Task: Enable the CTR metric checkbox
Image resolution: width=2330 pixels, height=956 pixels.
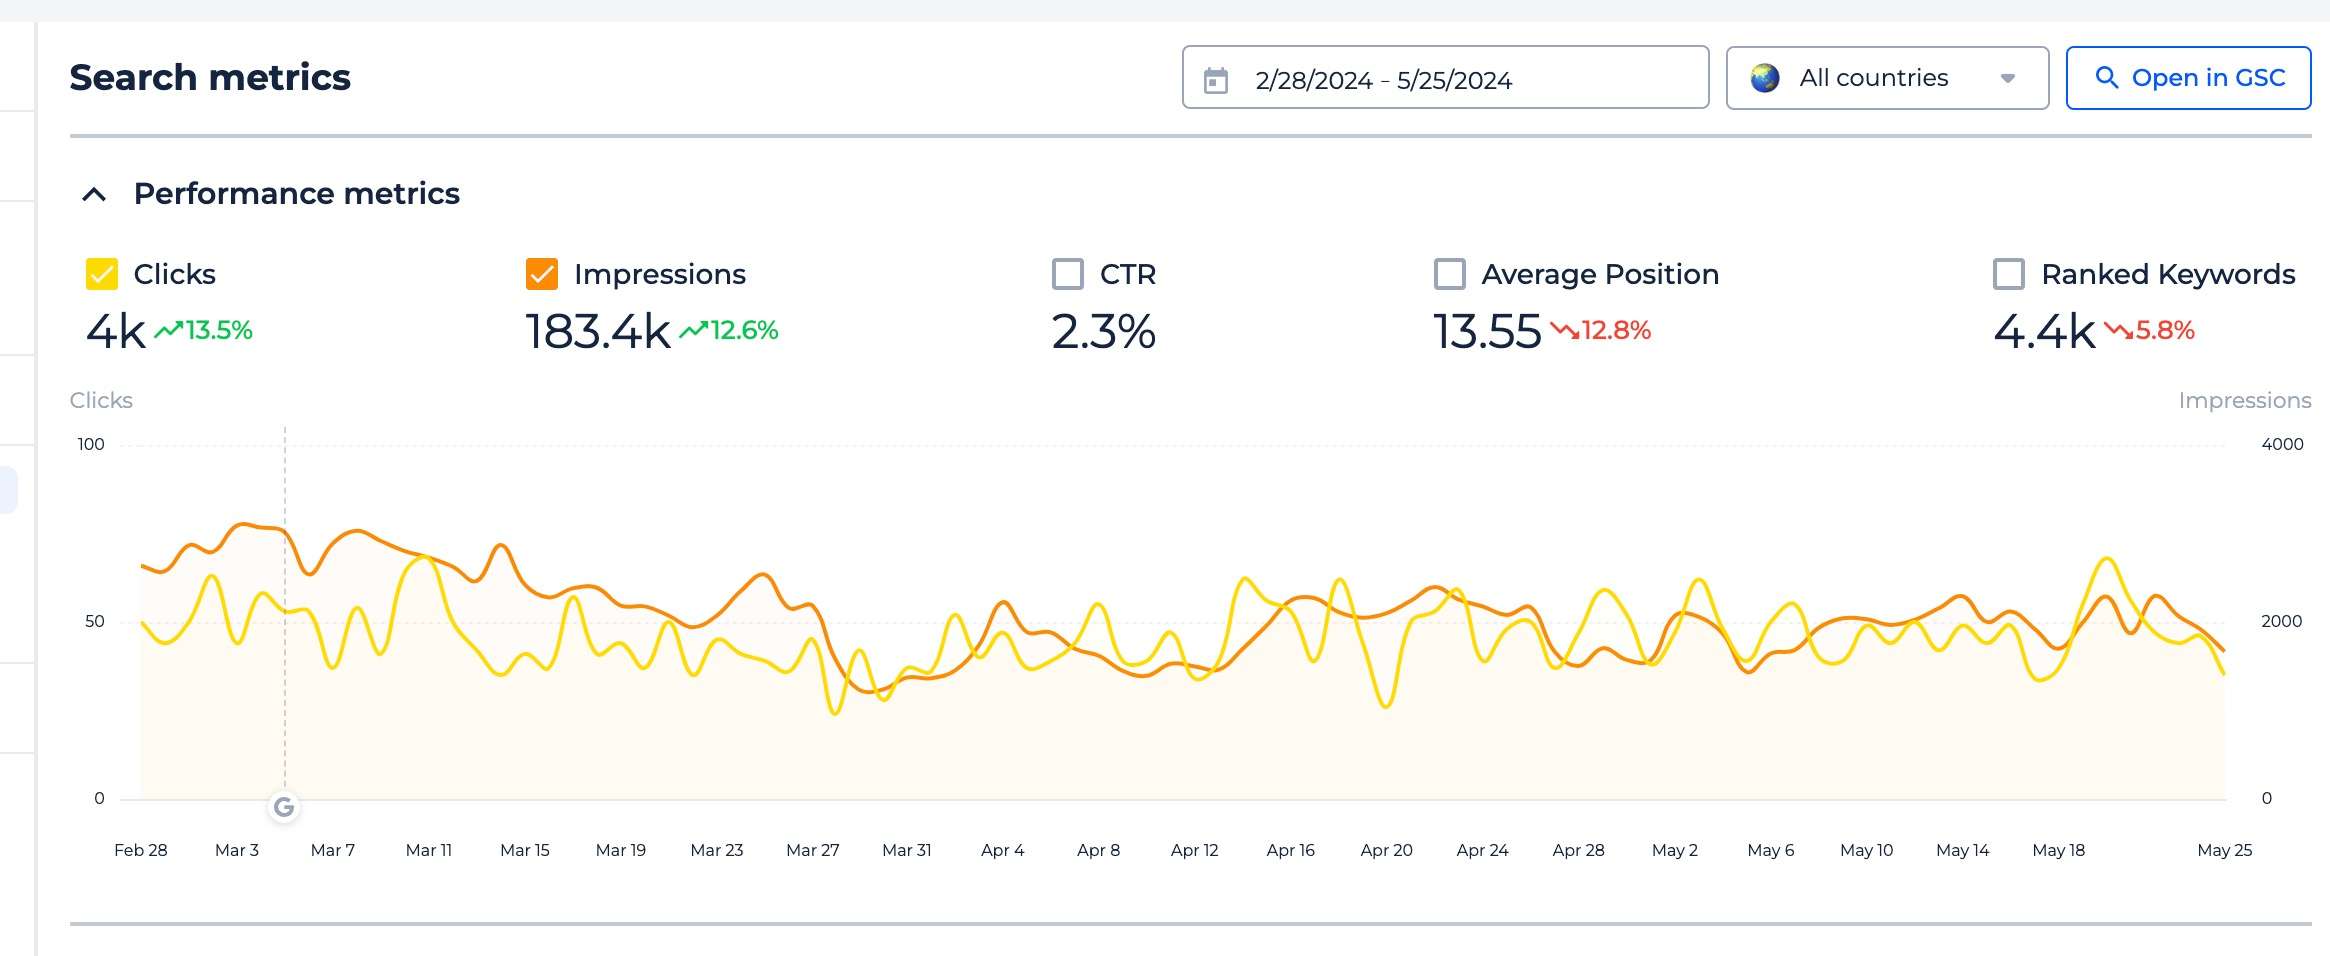Action: [x=1068, y=274]
